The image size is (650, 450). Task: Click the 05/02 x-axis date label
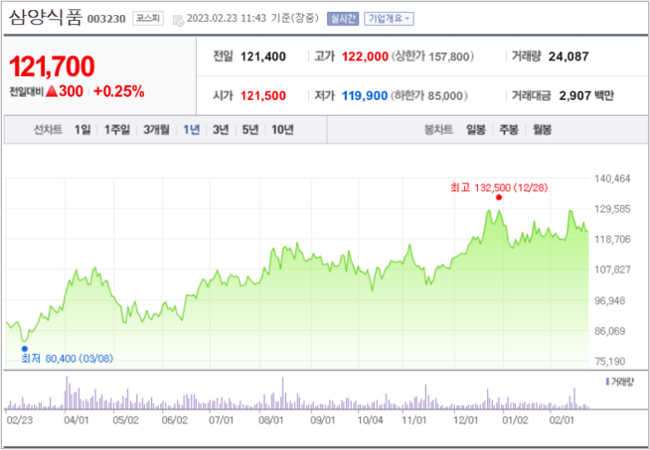click(126, 420)
